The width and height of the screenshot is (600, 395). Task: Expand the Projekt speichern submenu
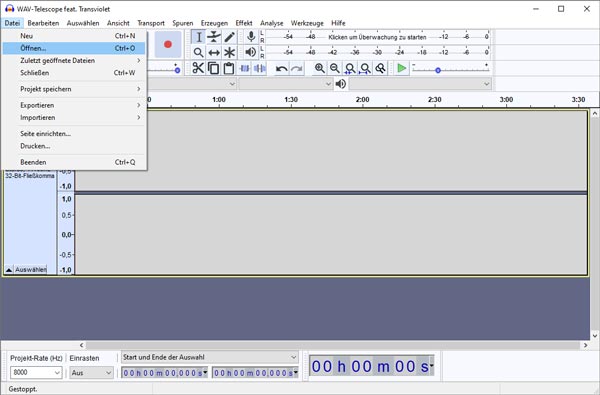click(x=74, y=89)
